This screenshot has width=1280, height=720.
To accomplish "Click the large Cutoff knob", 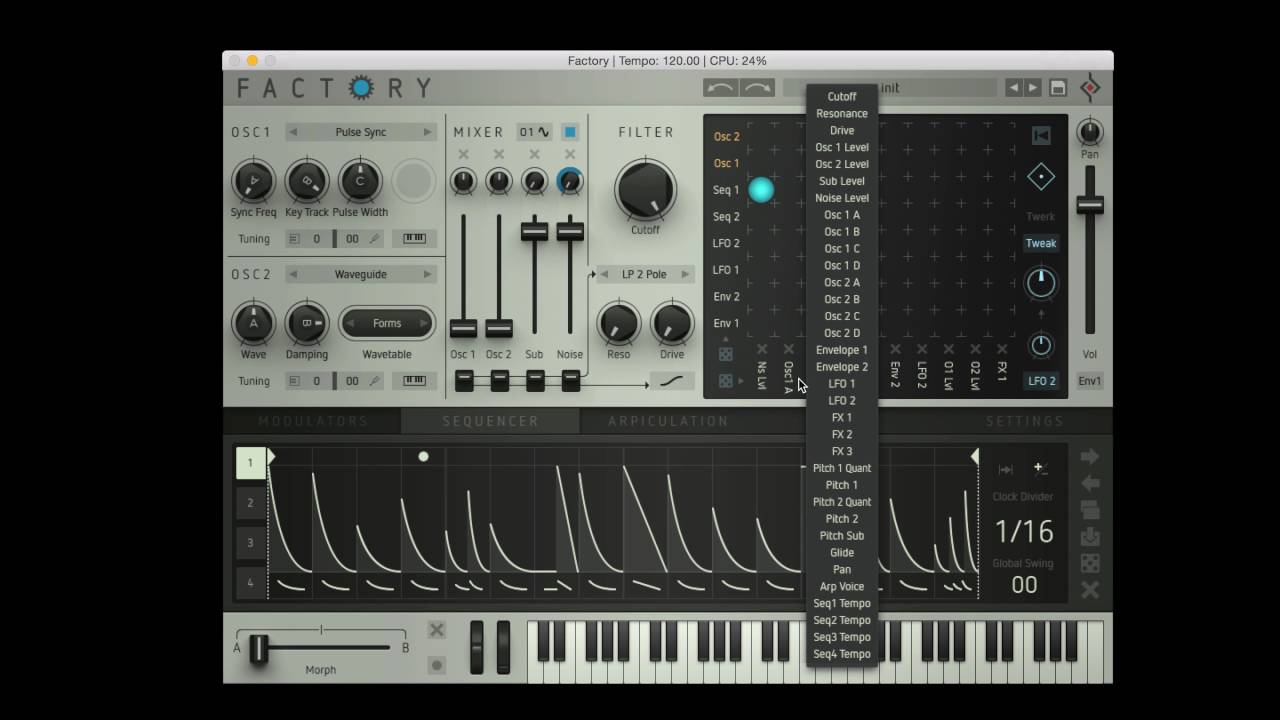I will tap(645, 189).
